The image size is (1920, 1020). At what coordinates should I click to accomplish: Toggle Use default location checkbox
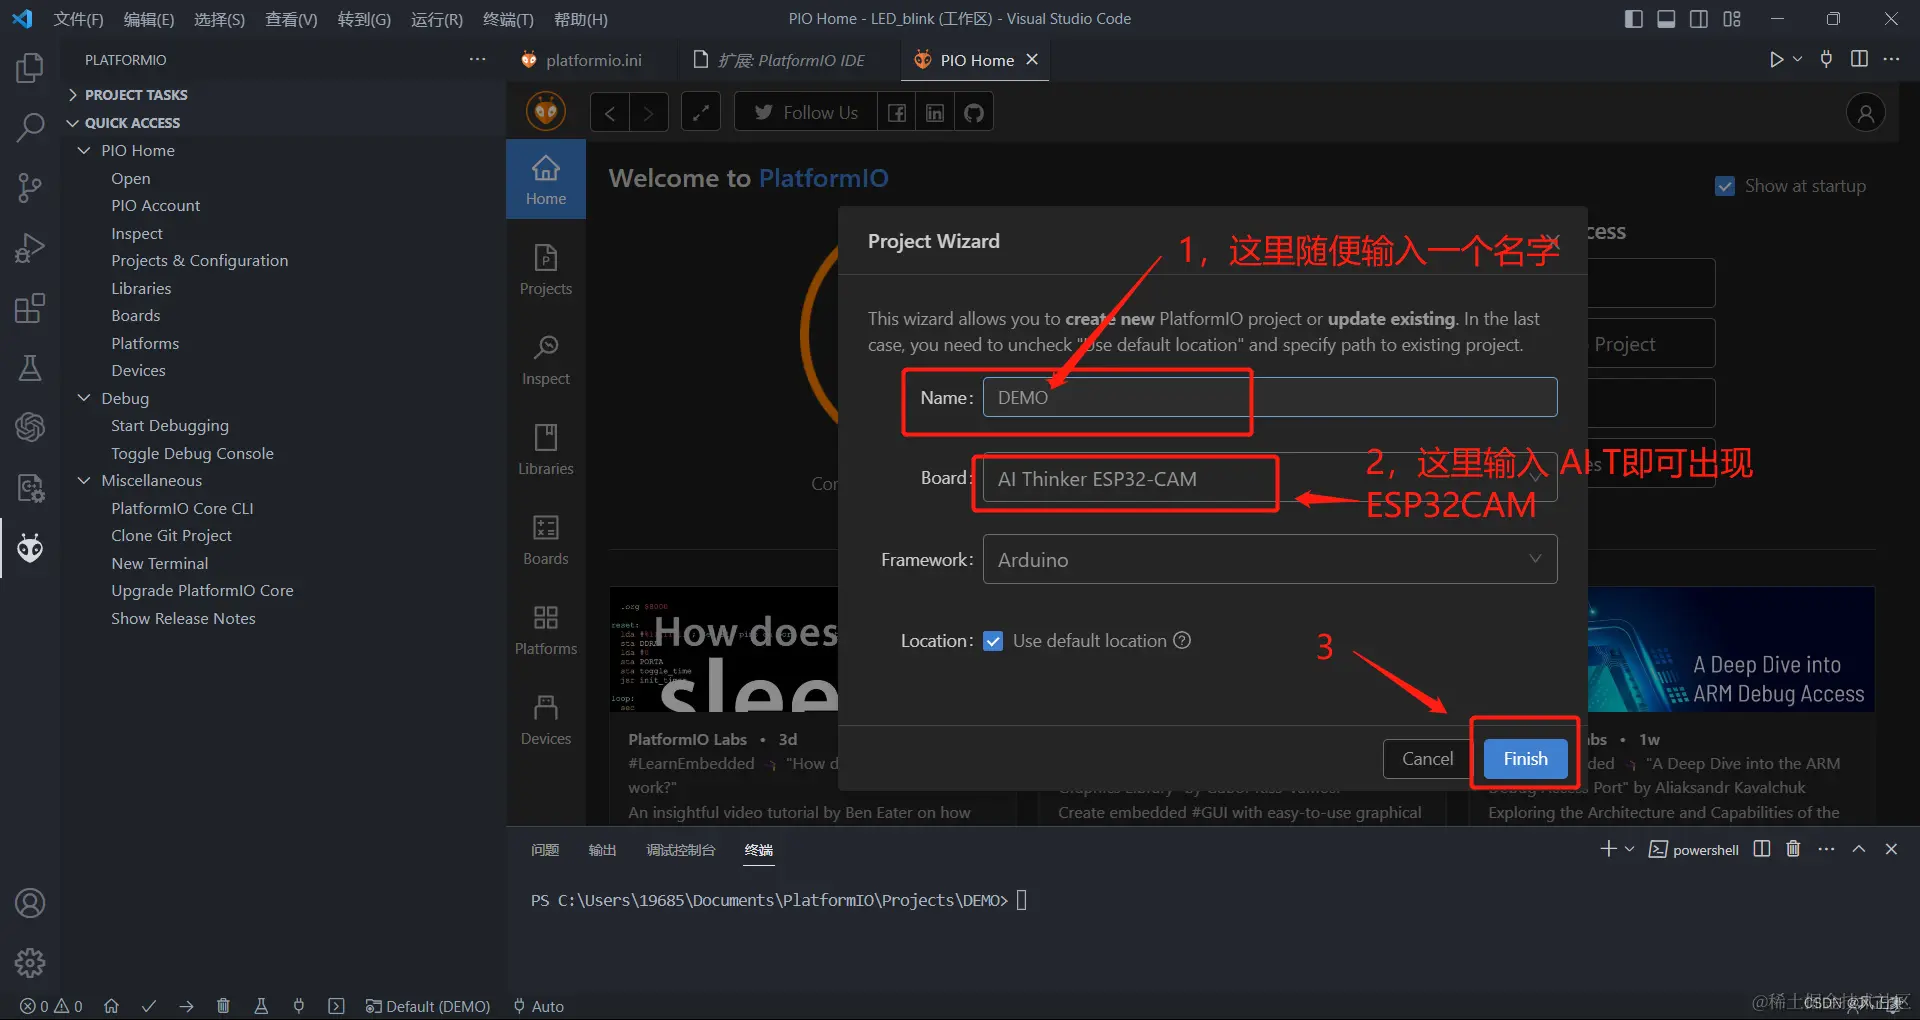click(x=993, y=641)
